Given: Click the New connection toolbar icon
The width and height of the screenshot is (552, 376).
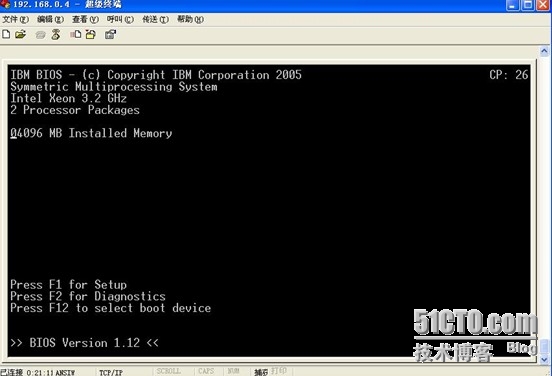Looking at the screenshot, I should (6, 34).
